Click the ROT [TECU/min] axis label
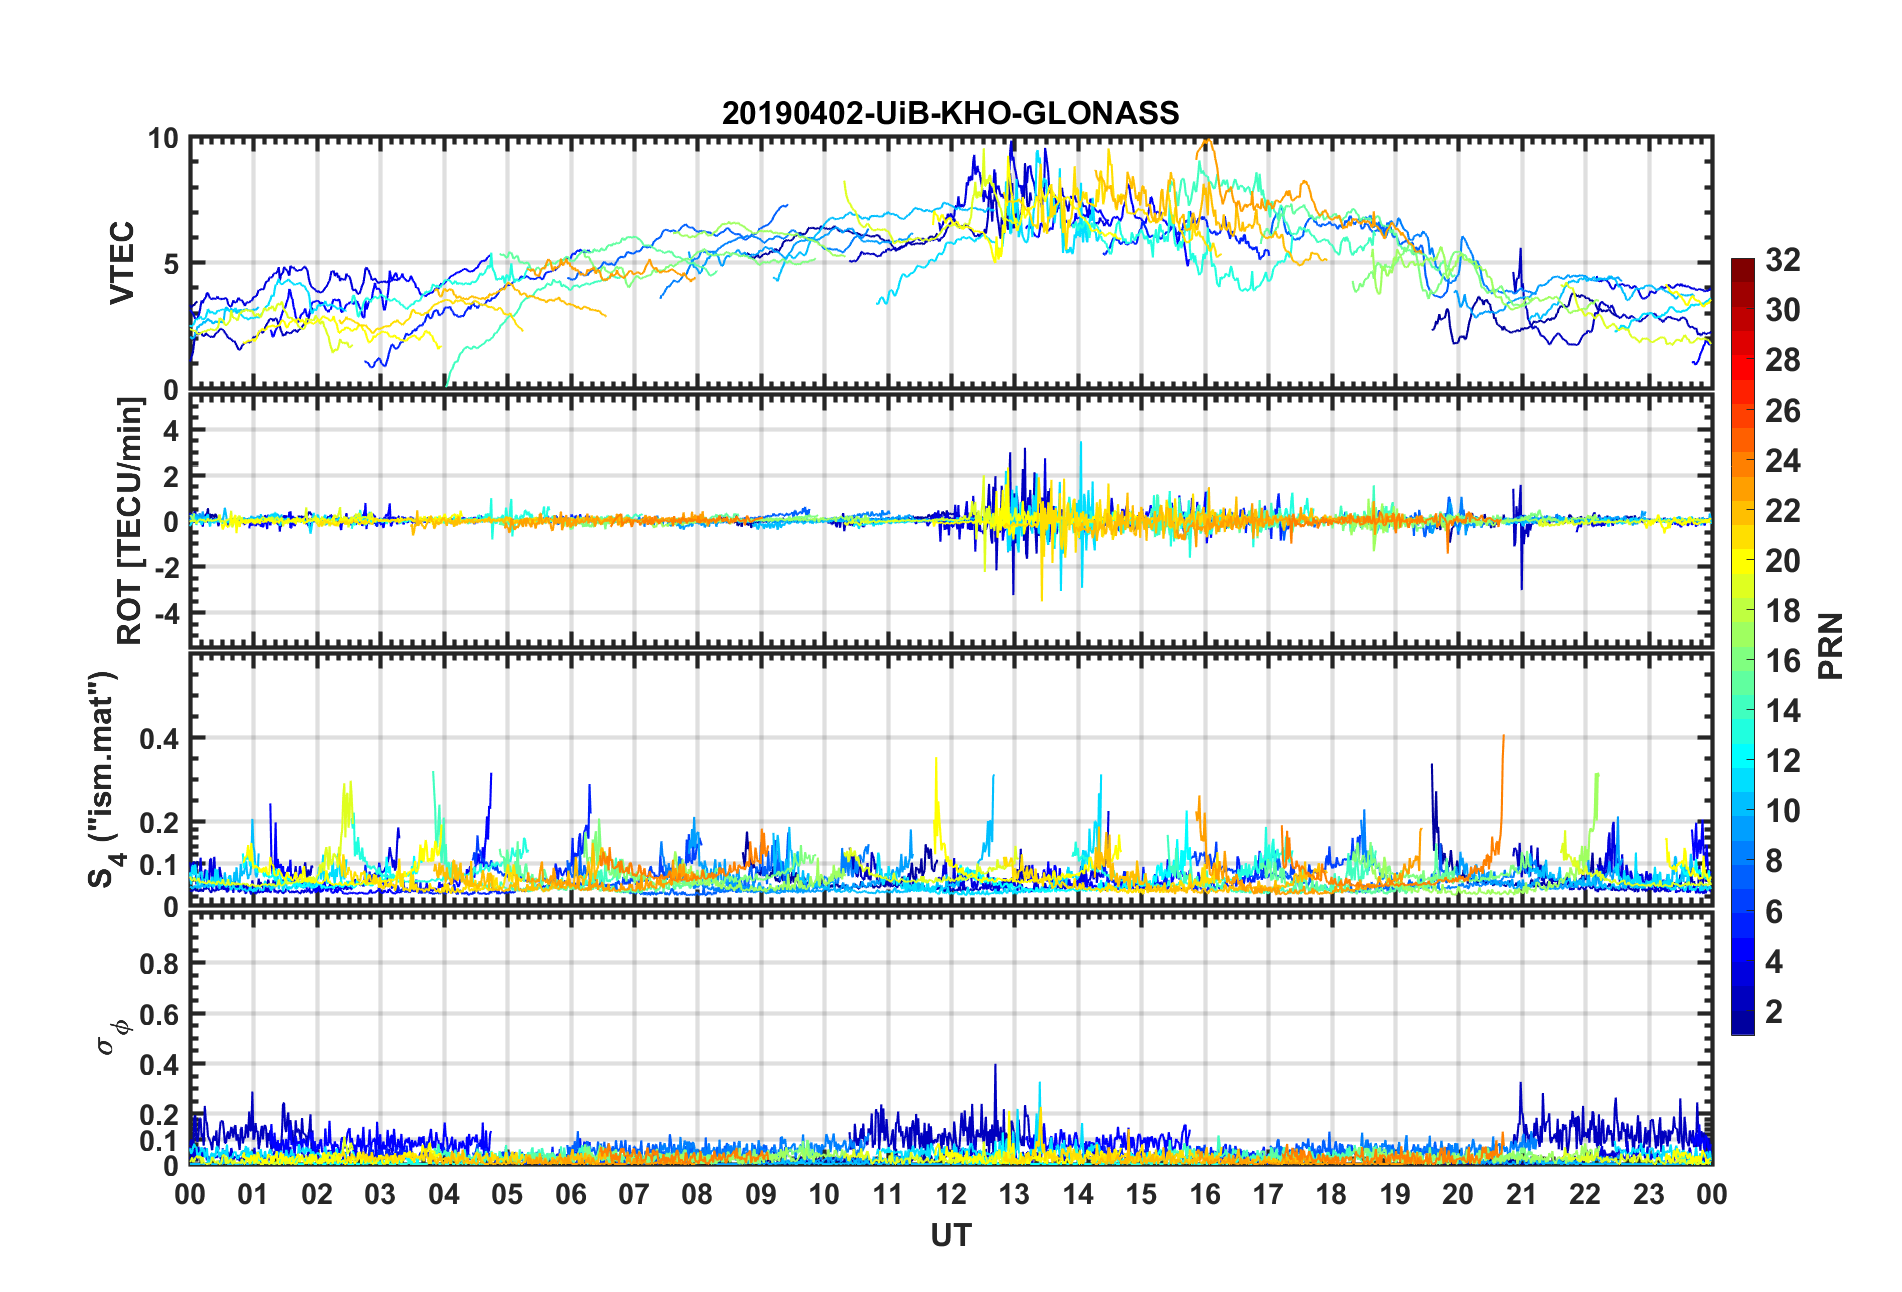The height and width of the screenshot is (1292, 1902). coord(130,521)
